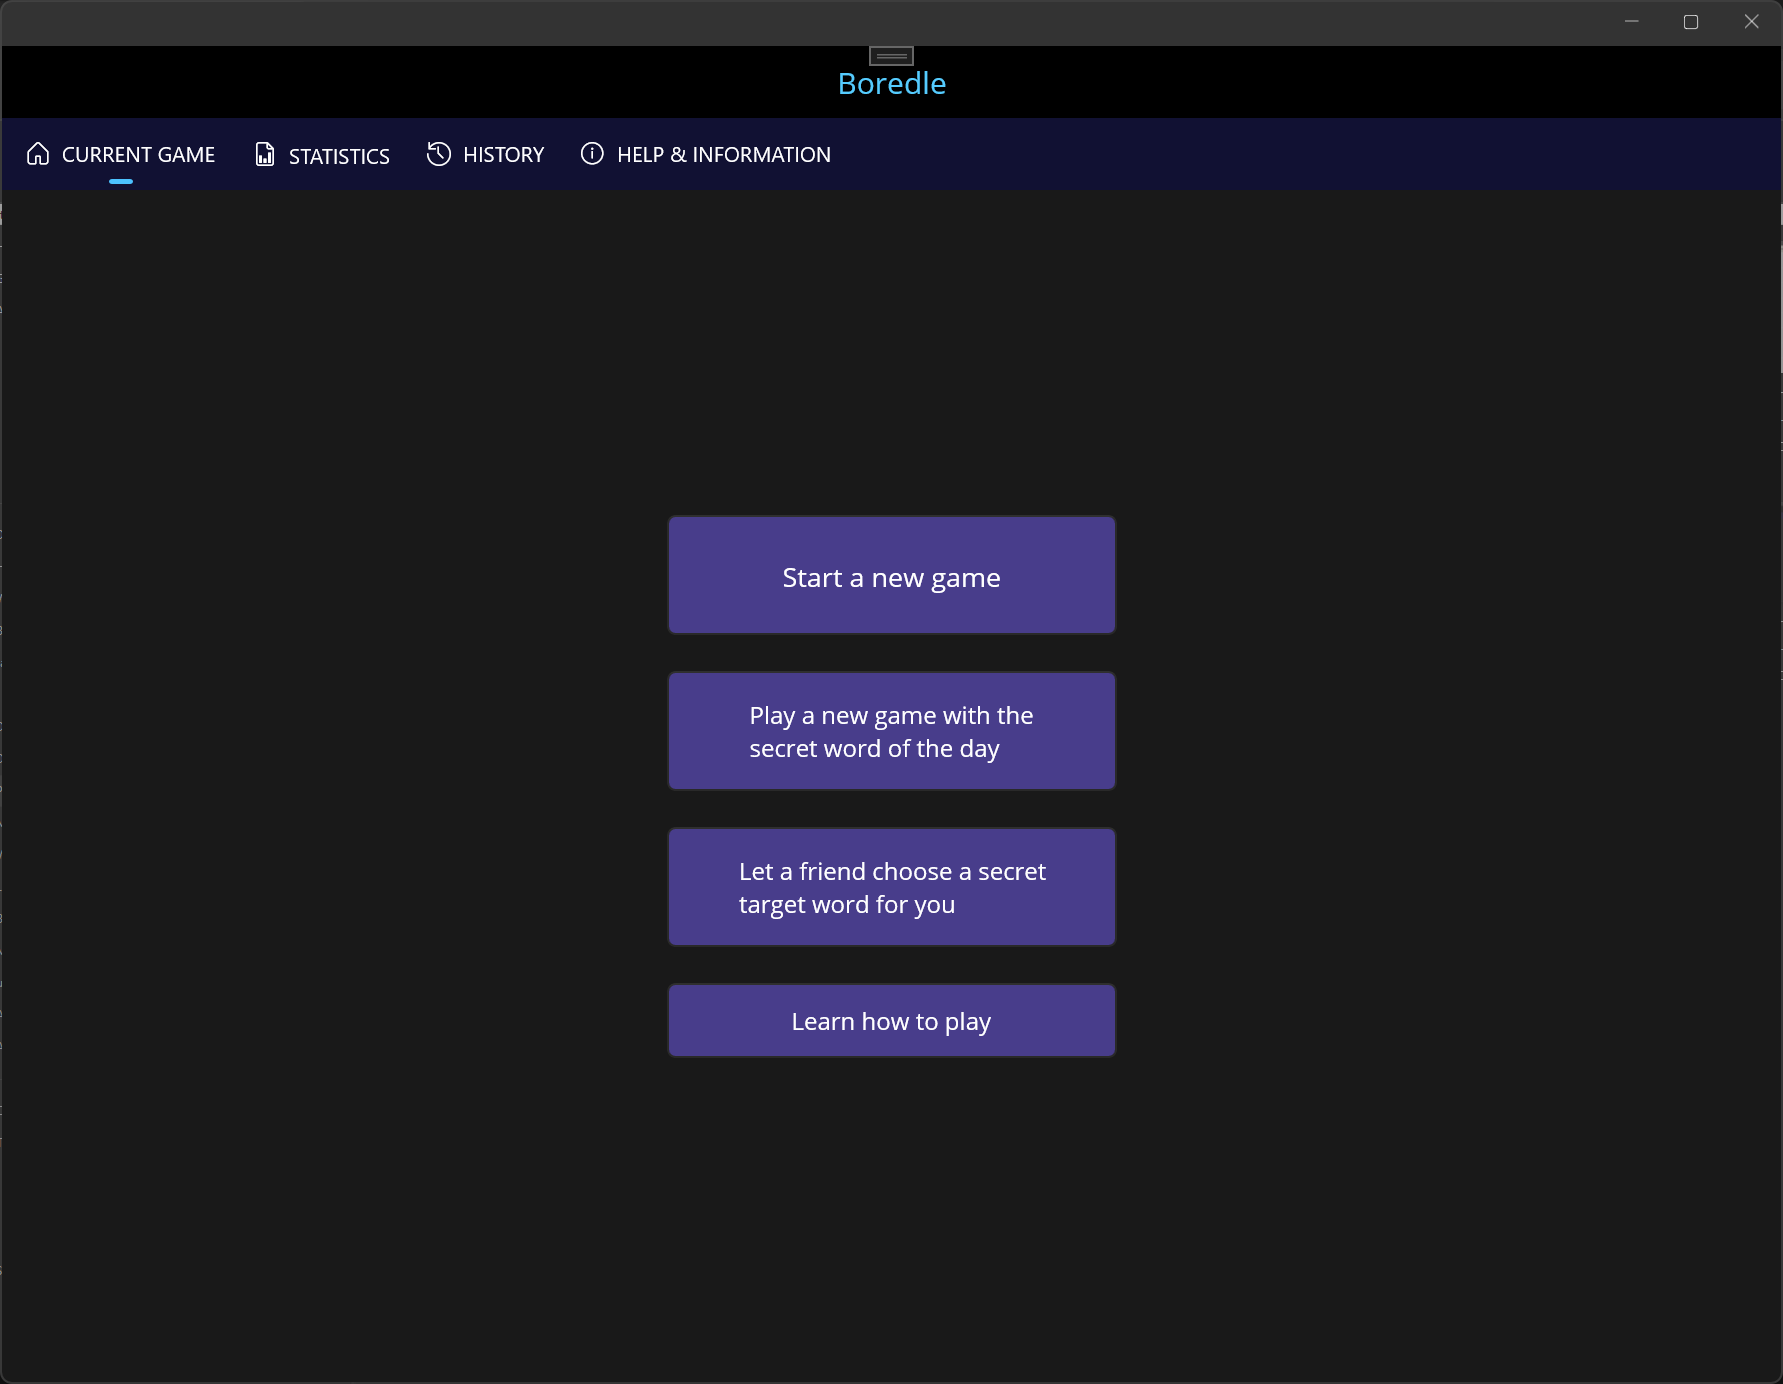The height and width of the screenshot is (1384, 1783).
Task: Click the chart document icon beside Statistics
Action: point(265,154)
